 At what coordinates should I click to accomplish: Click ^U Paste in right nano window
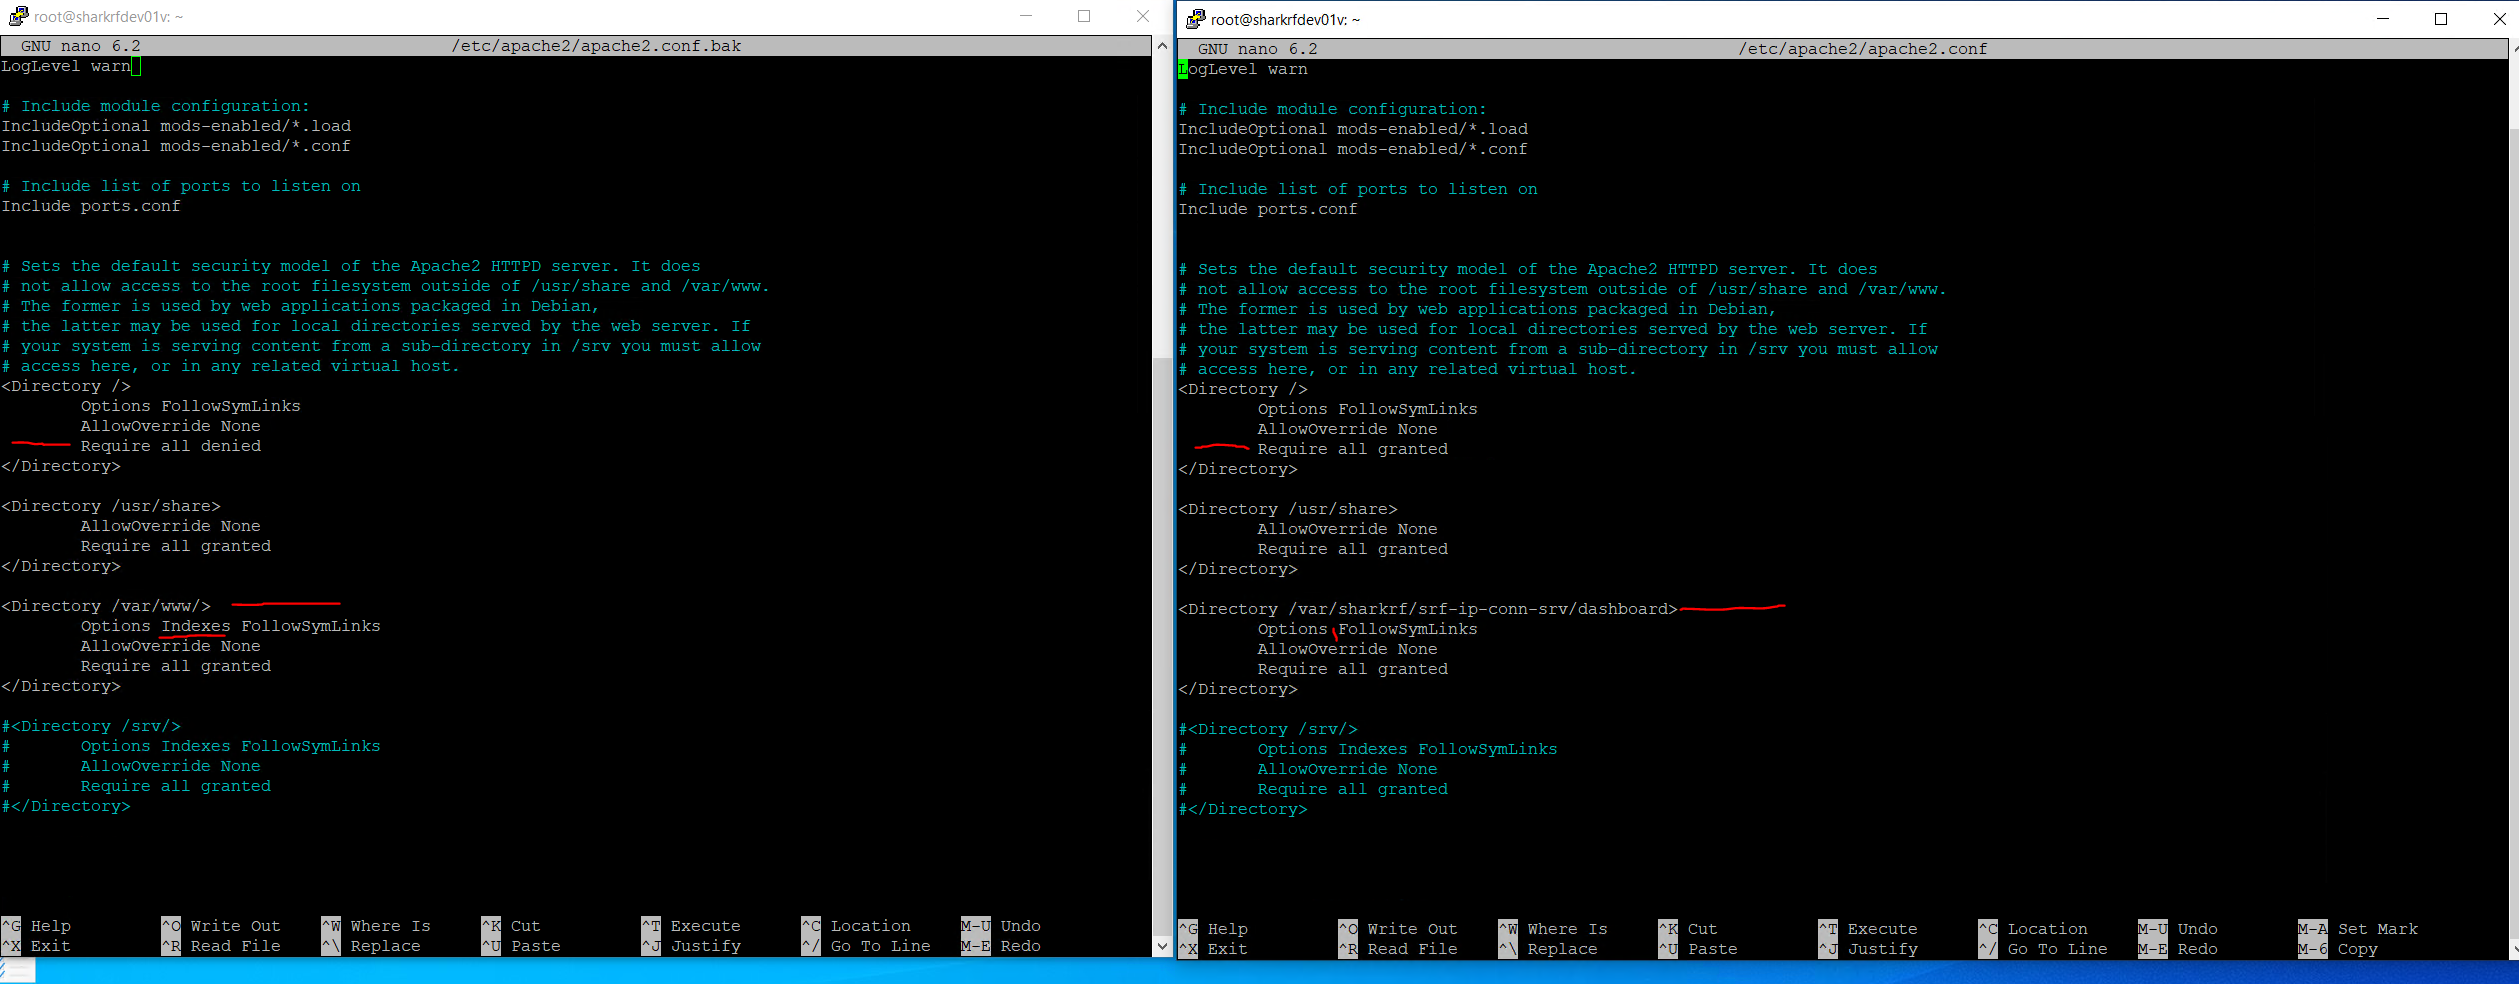[x=1698, y=949]
